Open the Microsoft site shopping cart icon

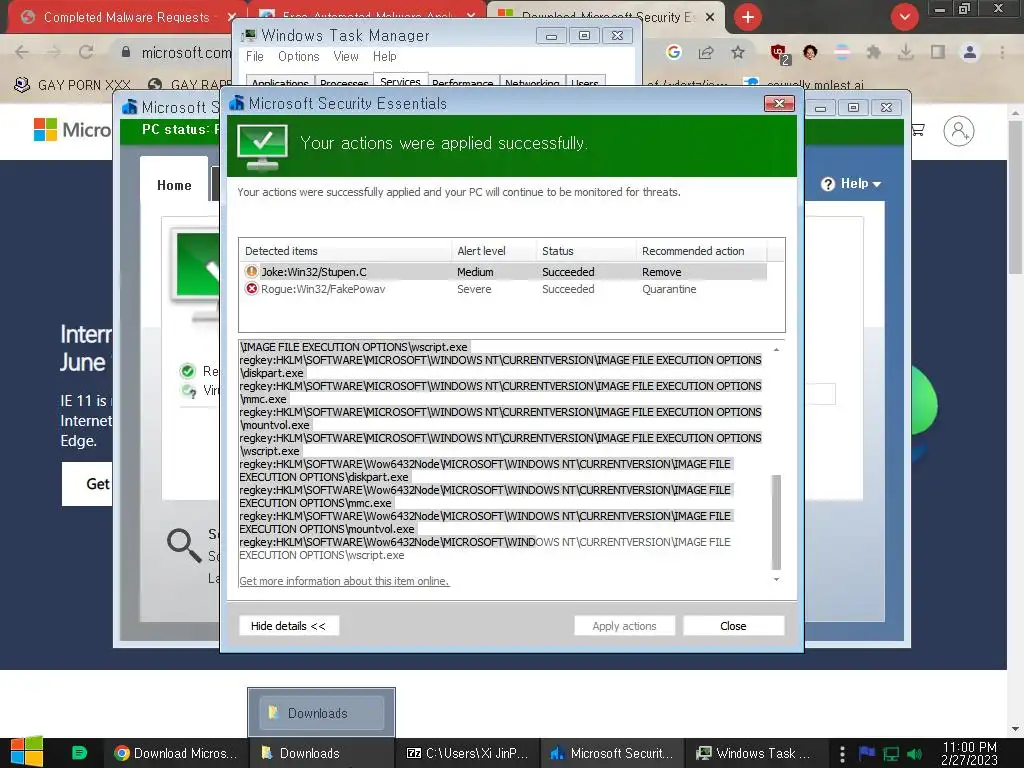pyautogui.click(x=918, y=130)
